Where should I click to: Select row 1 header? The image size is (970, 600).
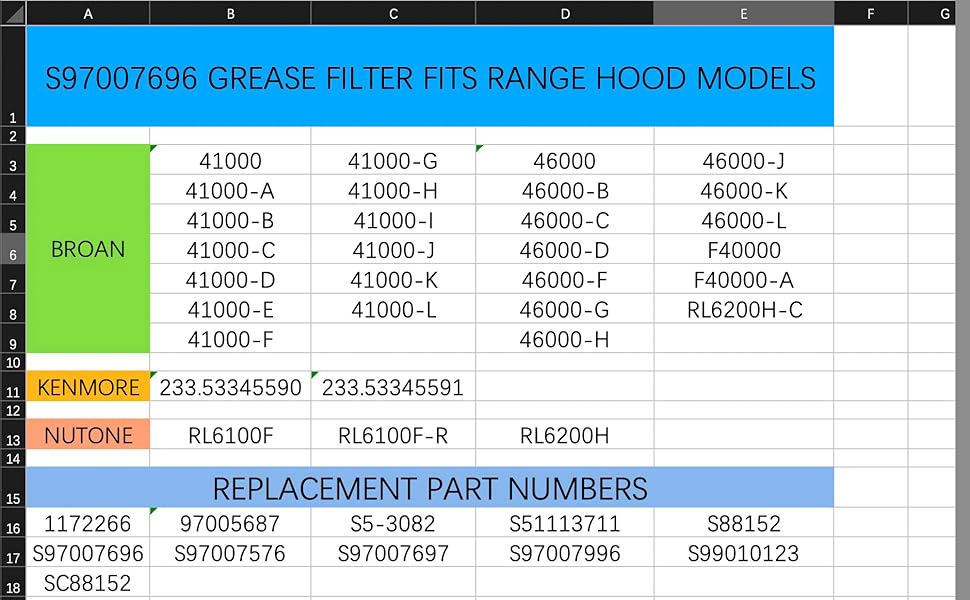click(13, 76)
